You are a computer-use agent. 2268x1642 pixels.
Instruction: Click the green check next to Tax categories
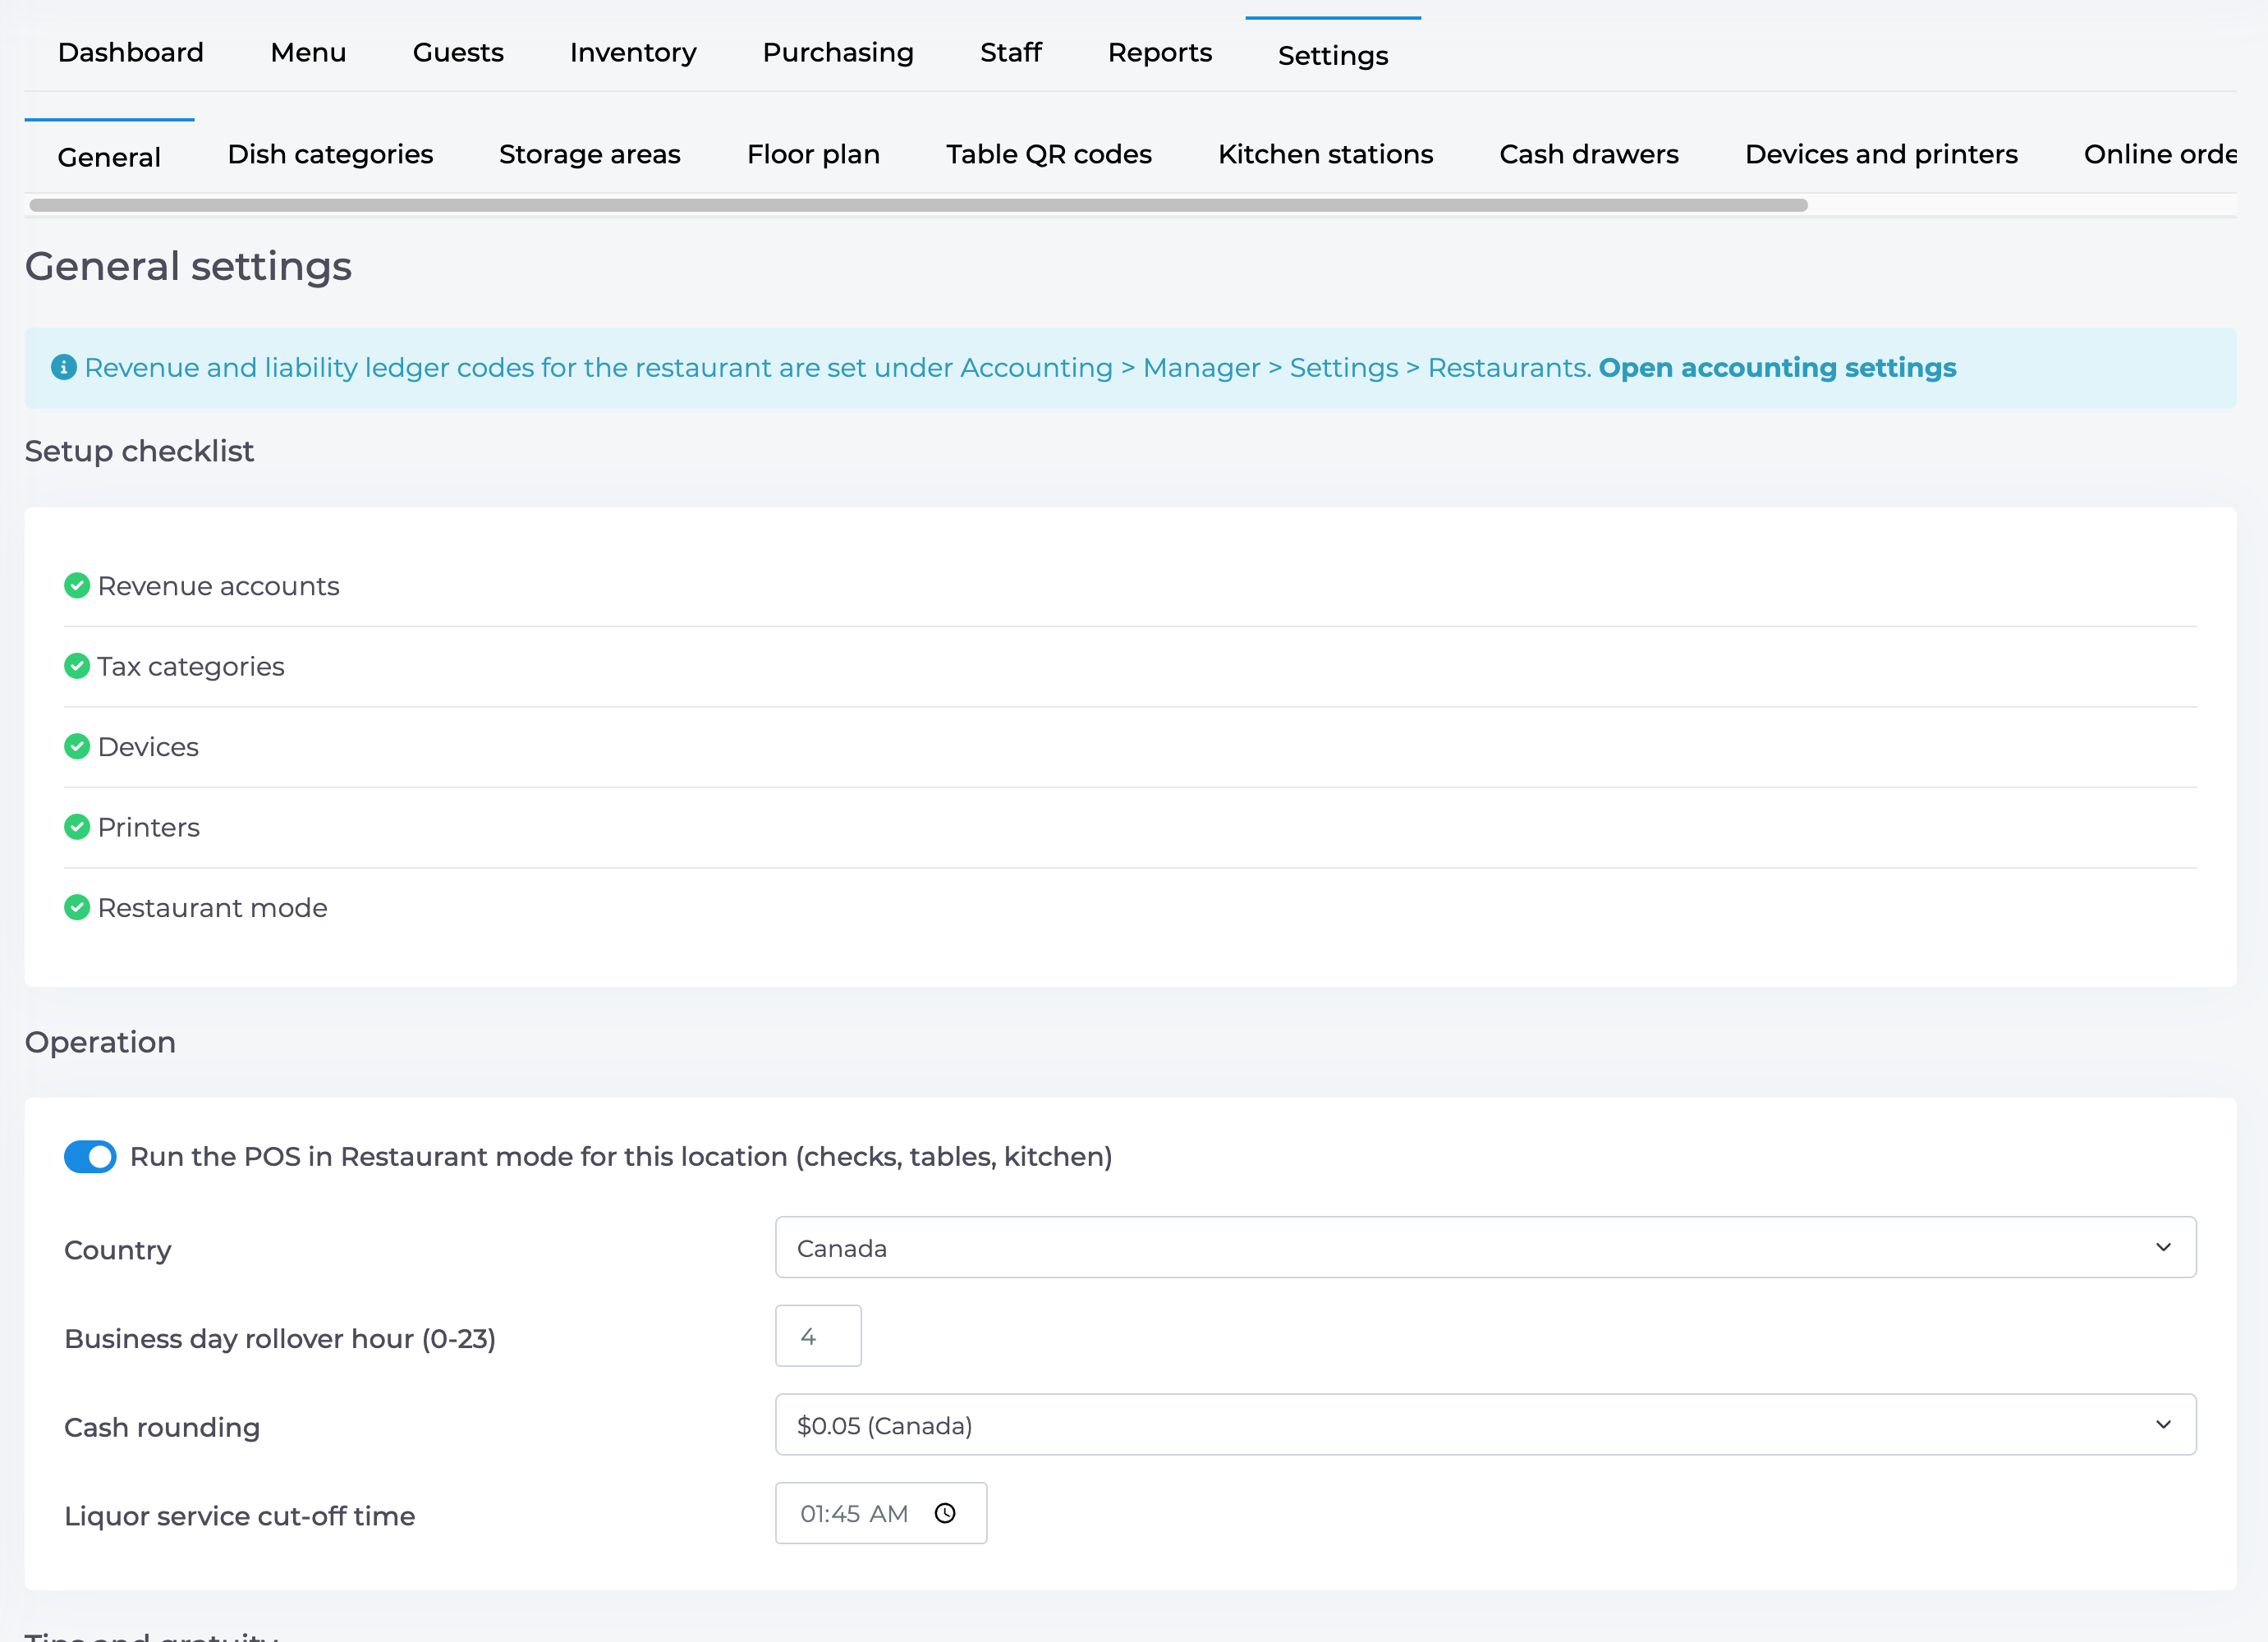click(77, 666)
